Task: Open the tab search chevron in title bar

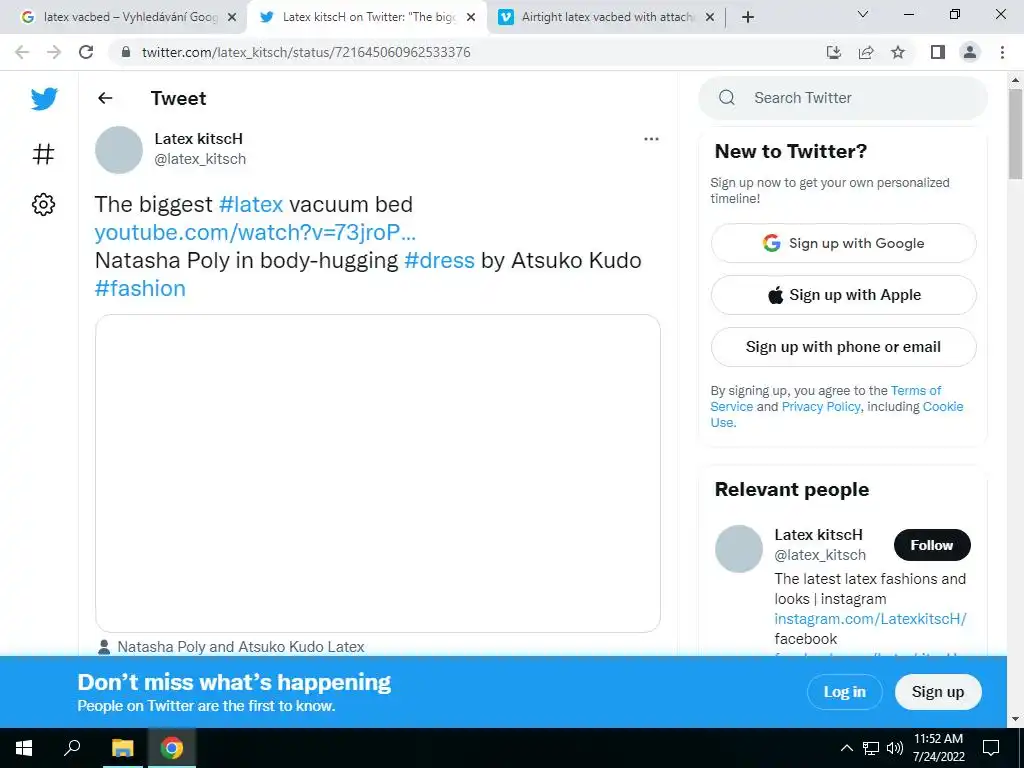Action: (863, 14)
